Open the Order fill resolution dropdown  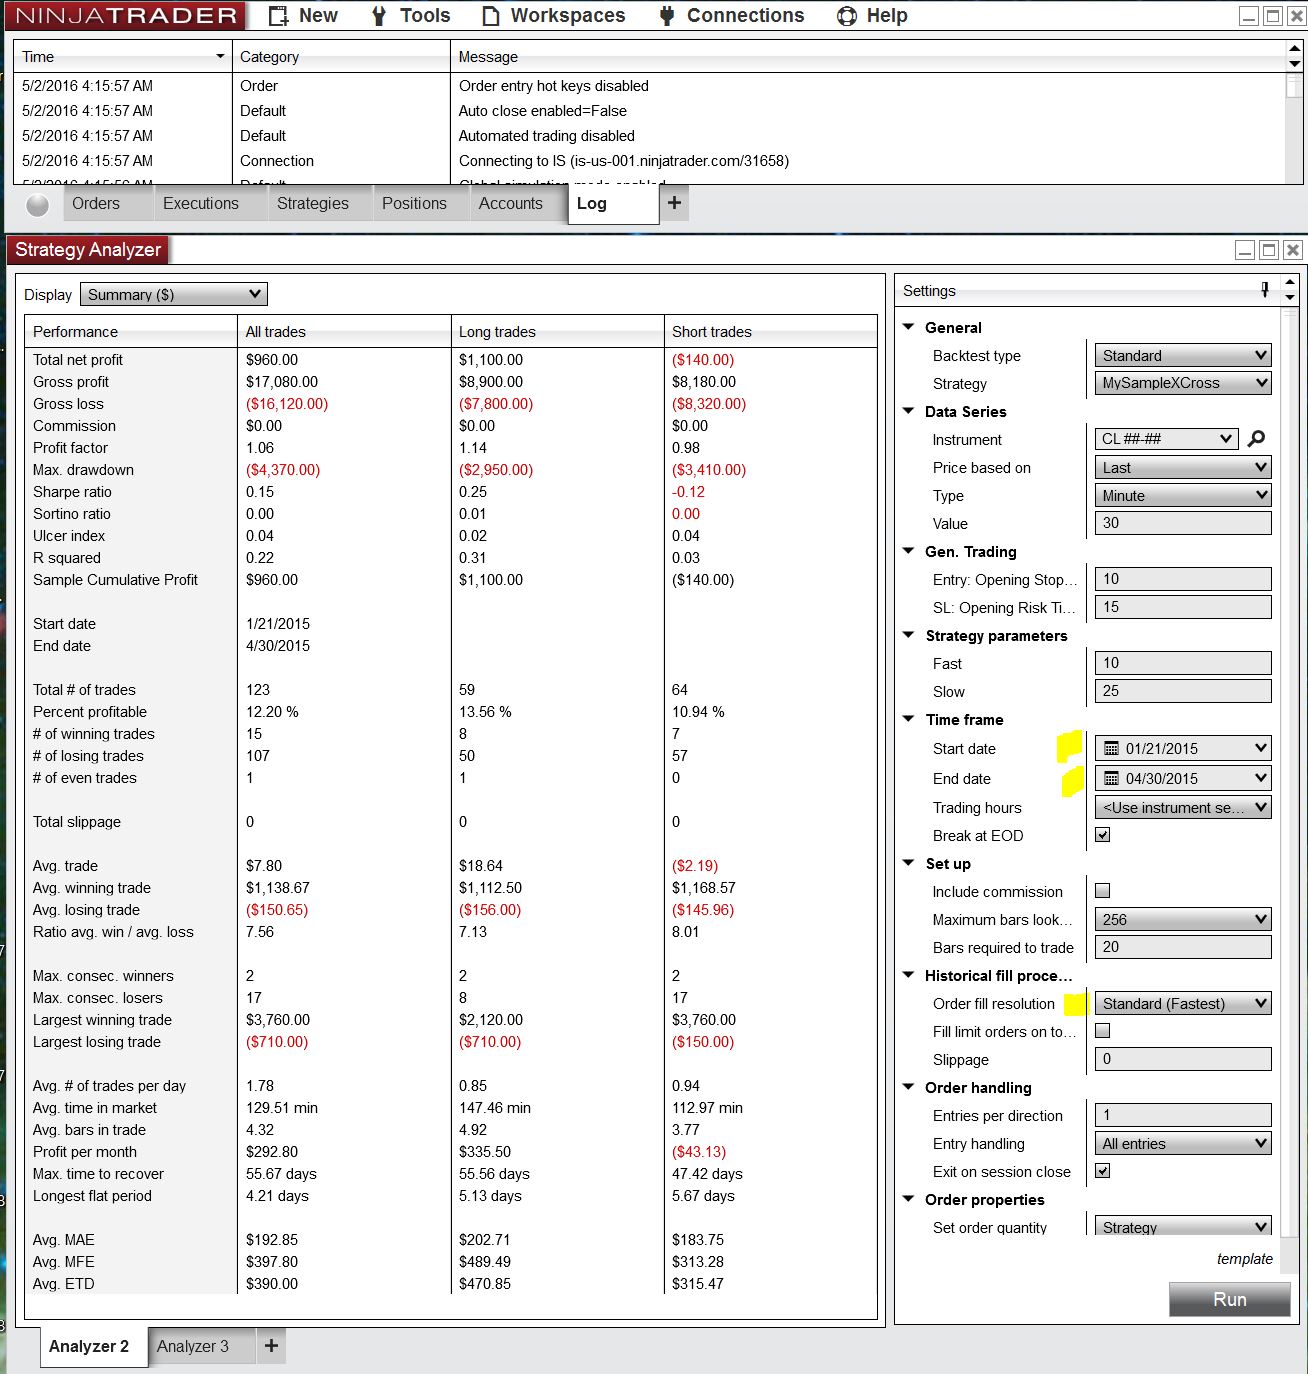[x=1183, y=1003]
